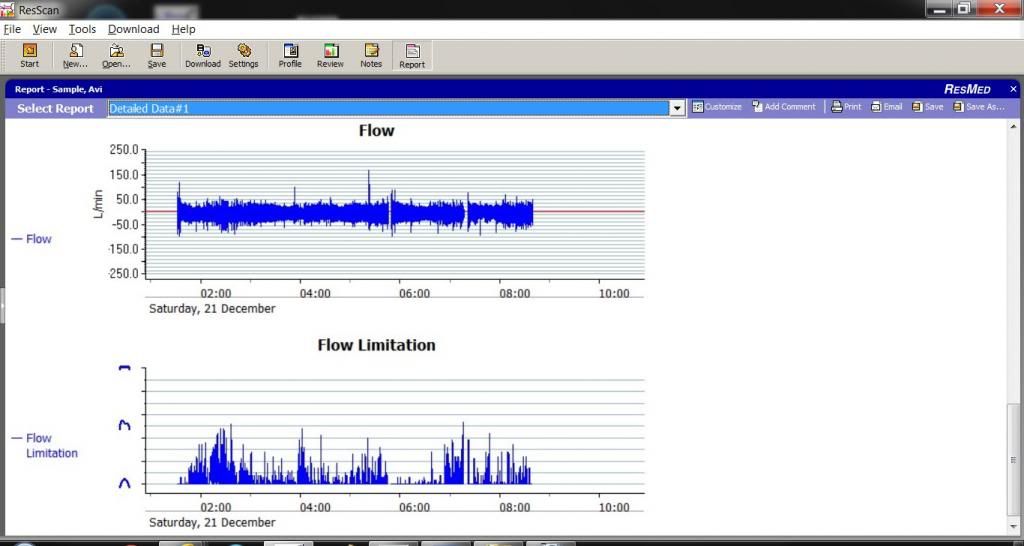The image size is (1024, 546).
Task: Switch to the Review view
Action: tap(330, 56)
